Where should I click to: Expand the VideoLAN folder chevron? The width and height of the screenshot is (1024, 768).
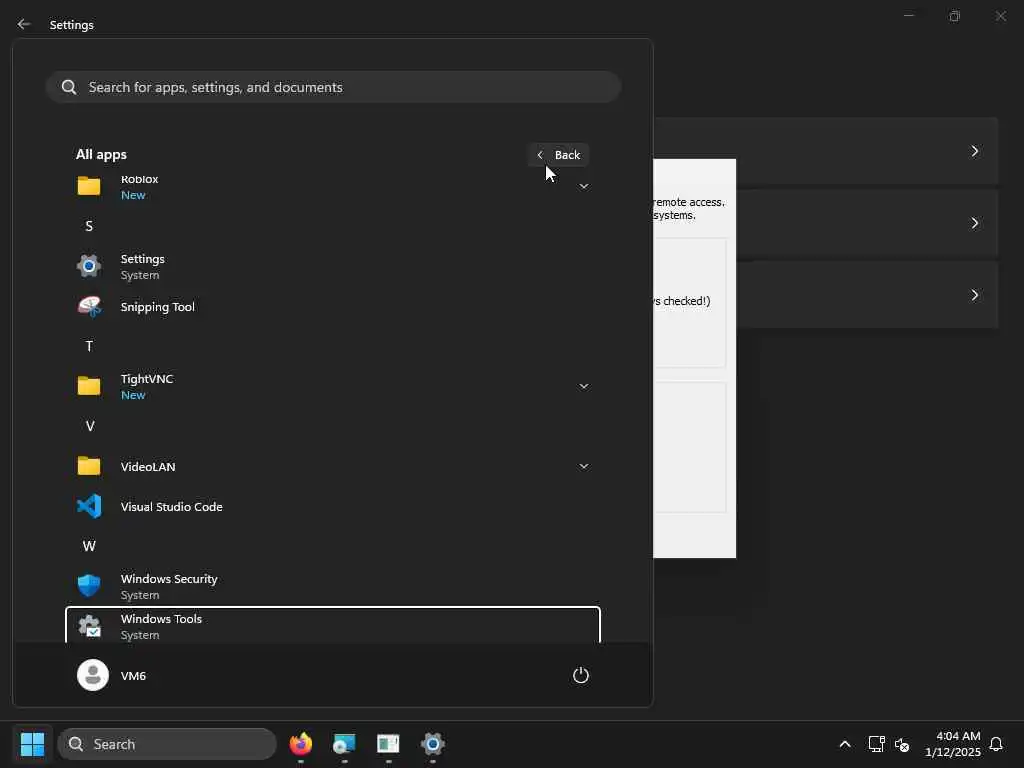[584, 466]
